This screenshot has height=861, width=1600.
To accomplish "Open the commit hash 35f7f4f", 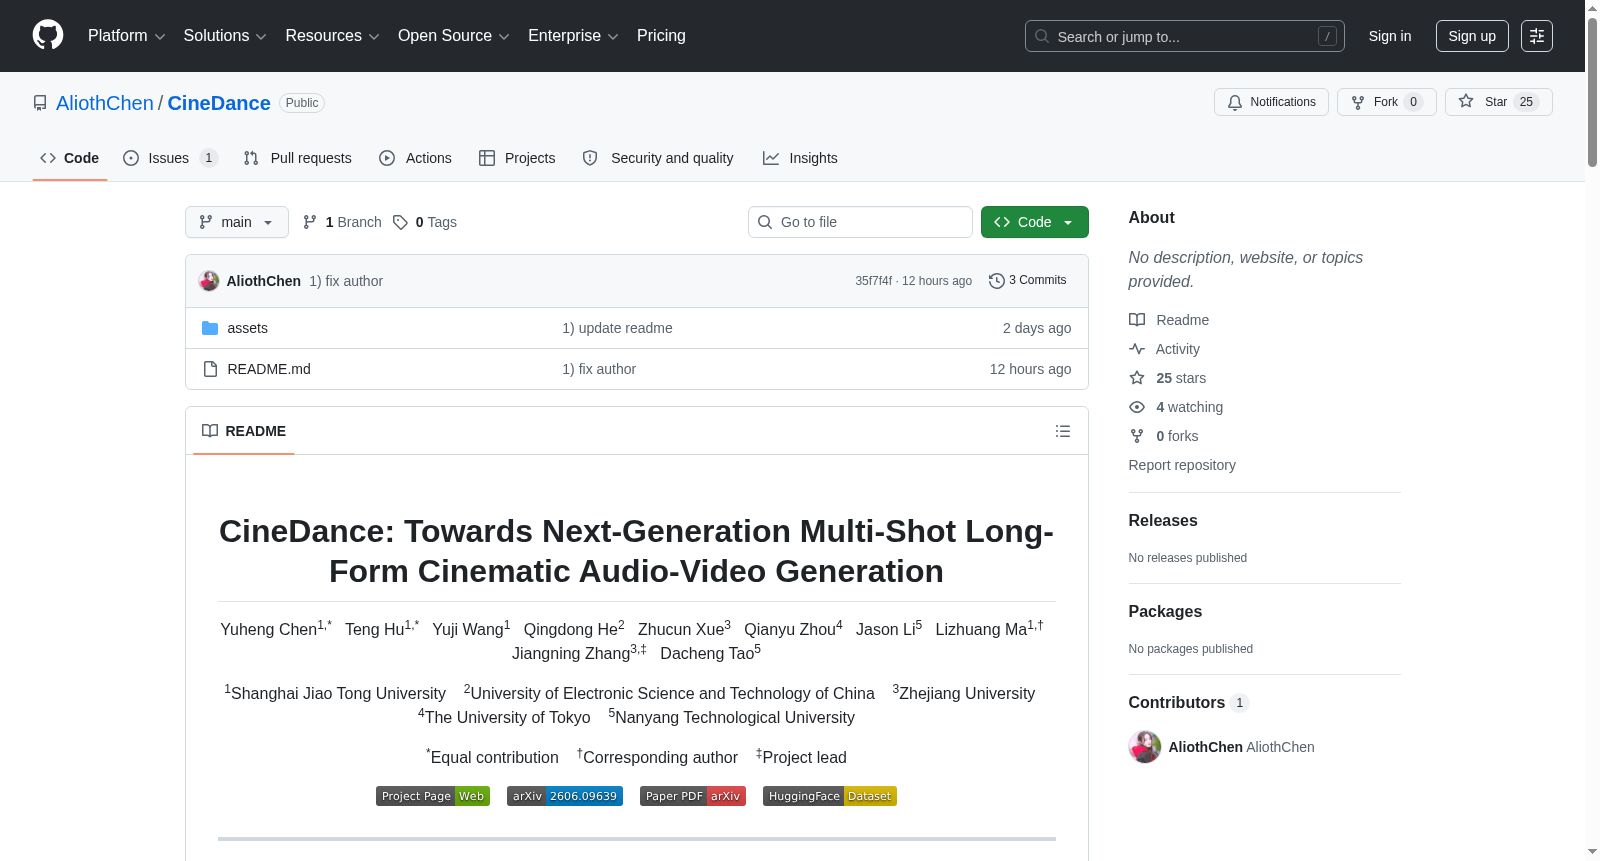I will pyautogui.click(x=873, y=281).
